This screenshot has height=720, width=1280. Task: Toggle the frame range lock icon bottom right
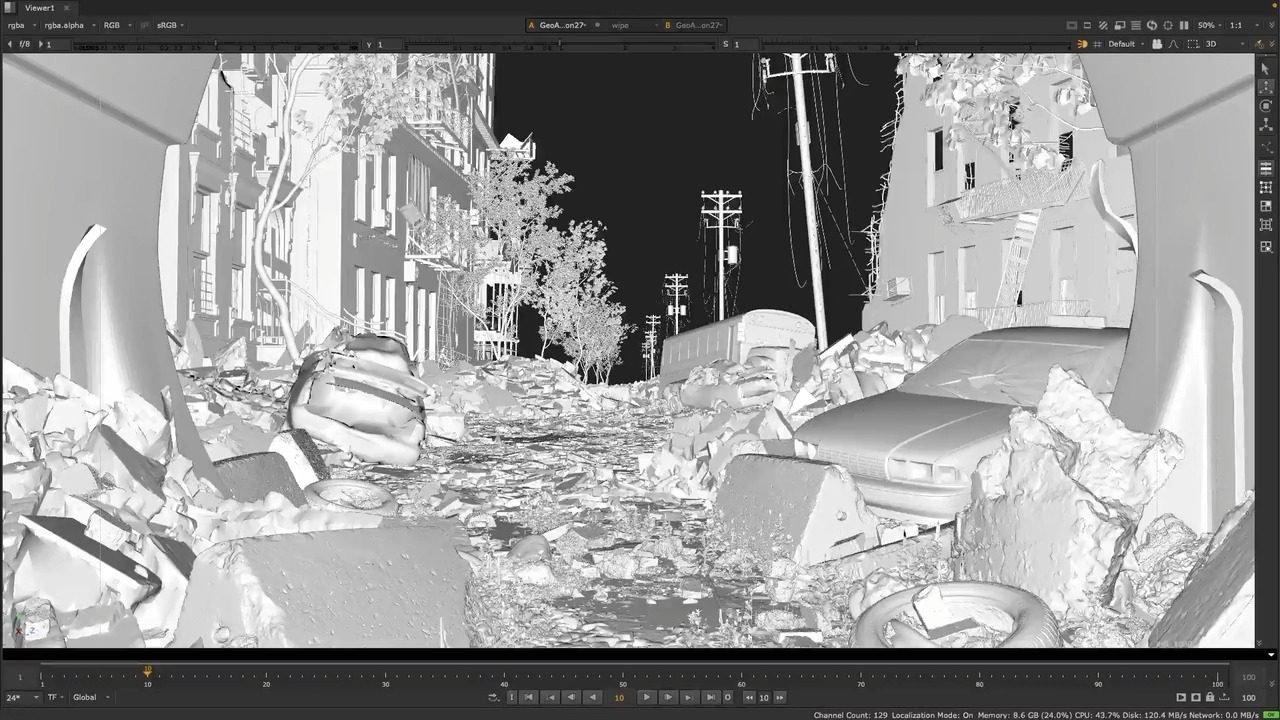[1210, 697]
